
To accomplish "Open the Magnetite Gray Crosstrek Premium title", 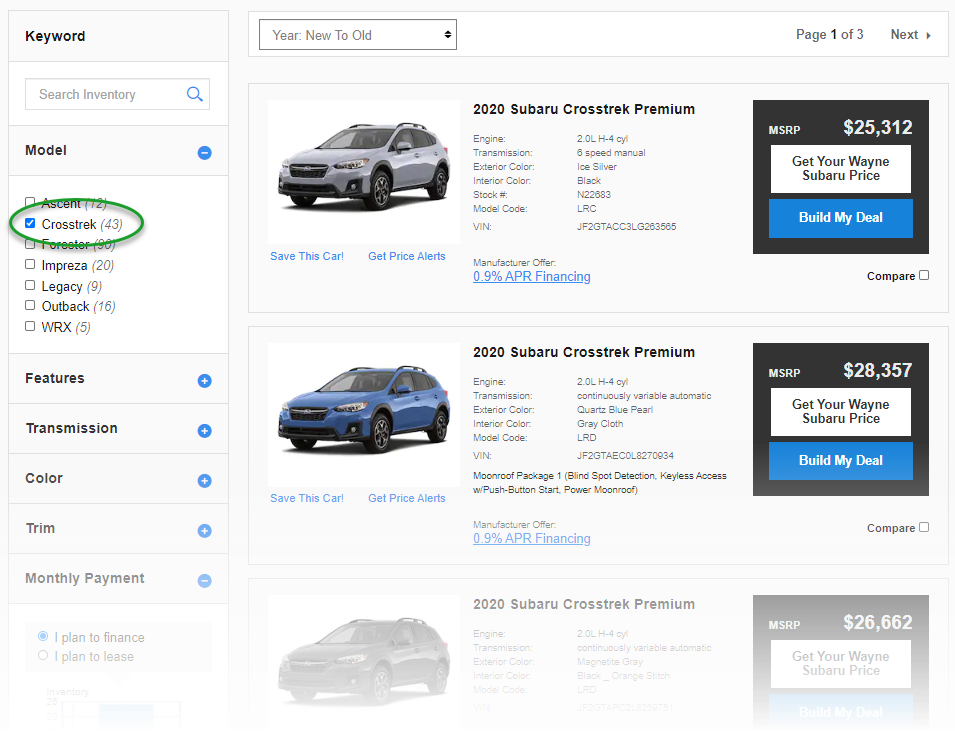I will point(584,604).
